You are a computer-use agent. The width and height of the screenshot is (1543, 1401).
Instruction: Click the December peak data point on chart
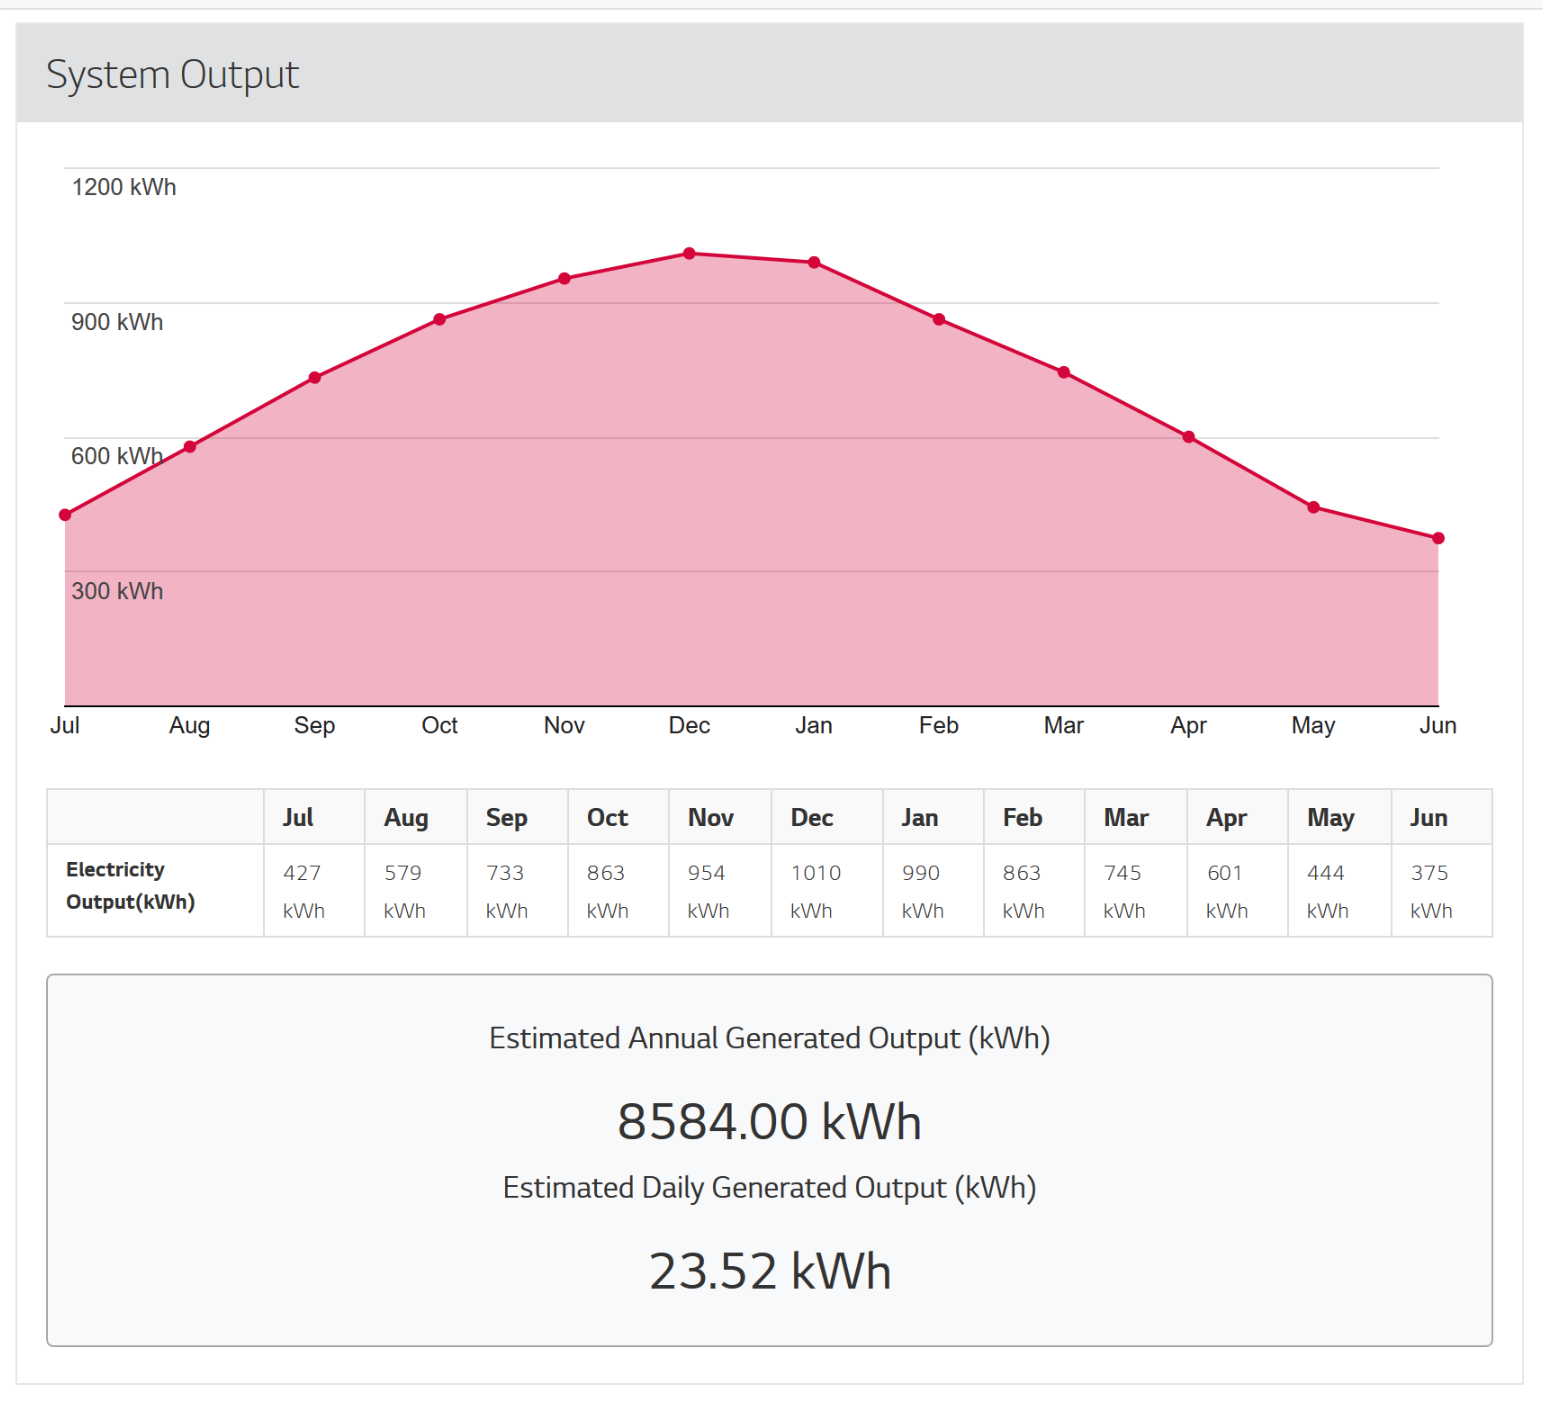pyautogui.click(x=689, y=254)
